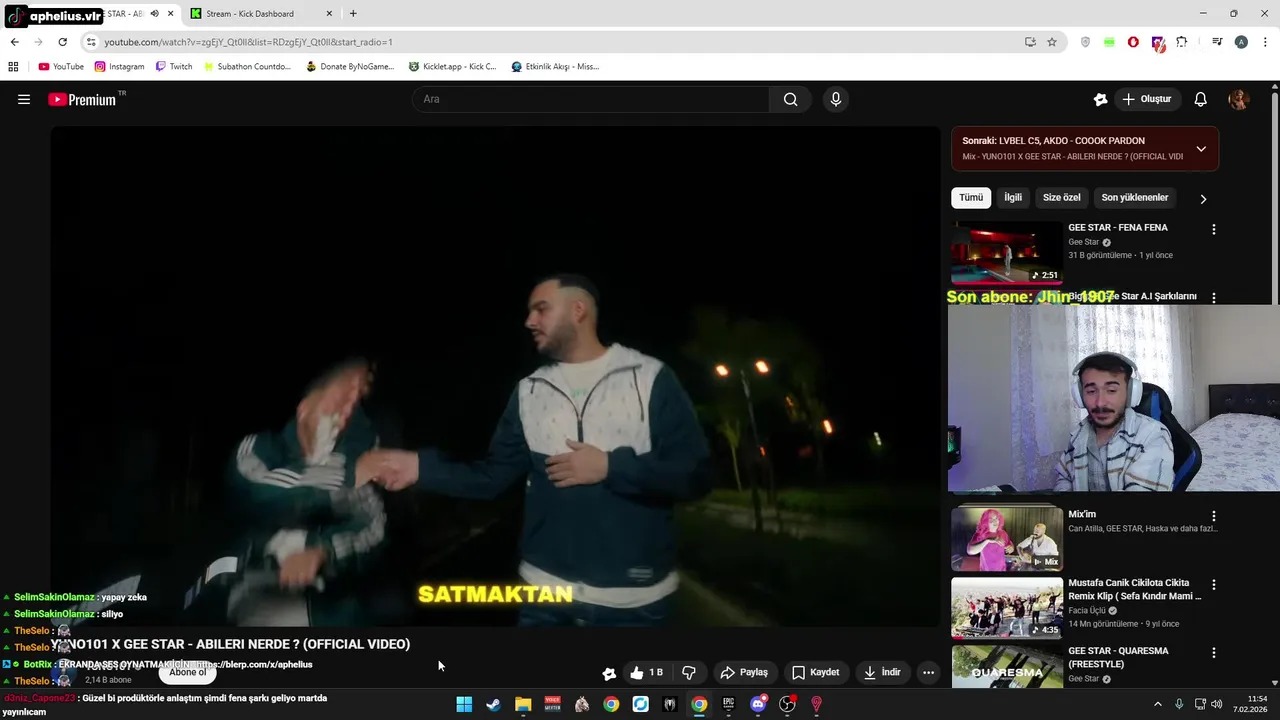1280x720 pixels.
Task: Open Epic Games Launcher from the taskbar
Action: [728, 704]
